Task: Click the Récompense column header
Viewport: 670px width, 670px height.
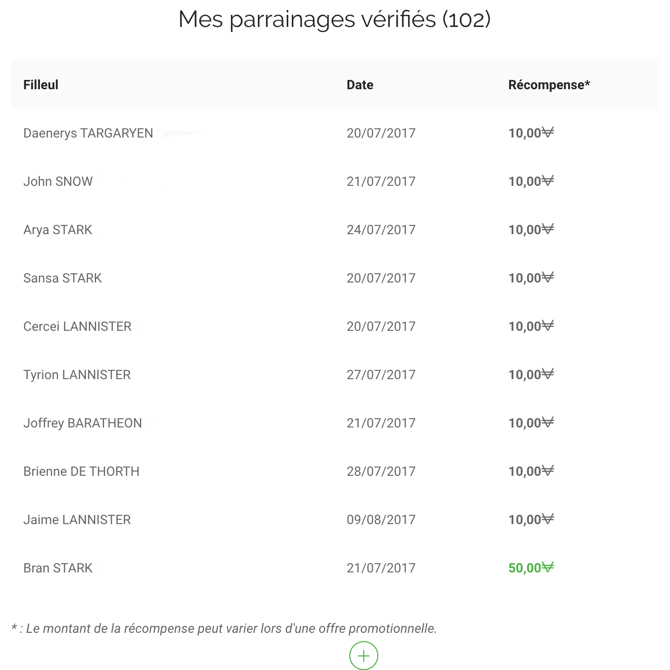Action: pos(549,85)
